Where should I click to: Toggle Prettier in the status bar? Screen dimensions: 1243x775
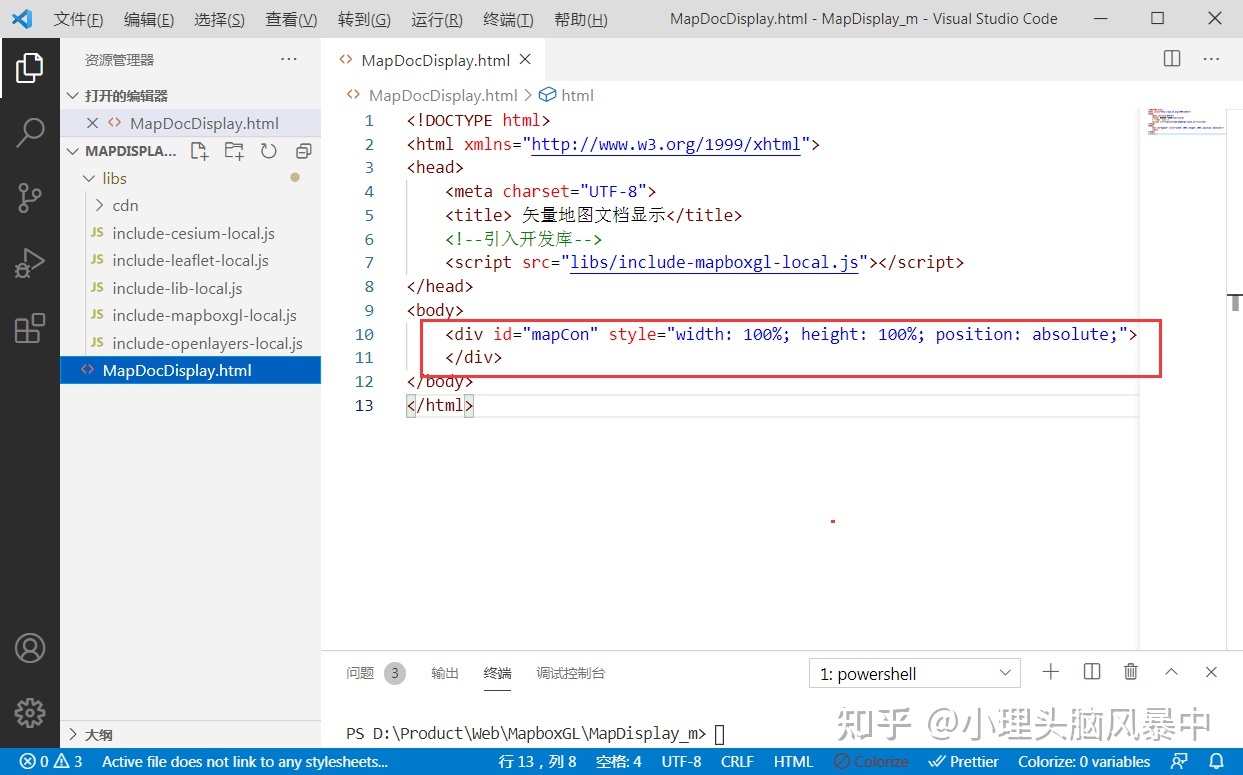[x=964, y=762]
